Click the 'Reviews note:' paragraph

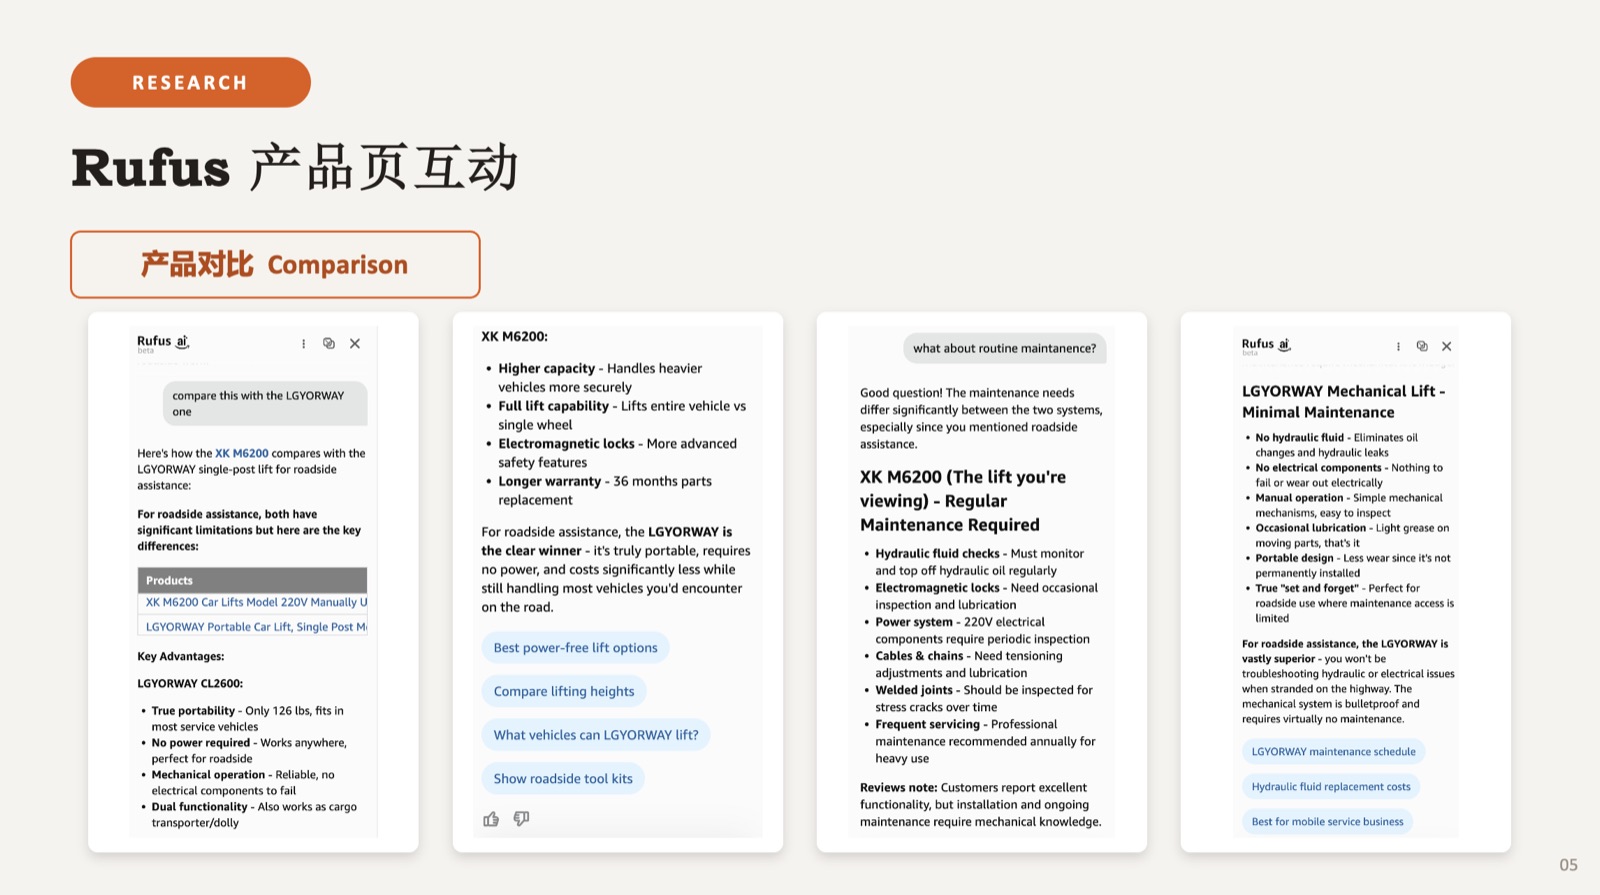(x=981, y=805)
